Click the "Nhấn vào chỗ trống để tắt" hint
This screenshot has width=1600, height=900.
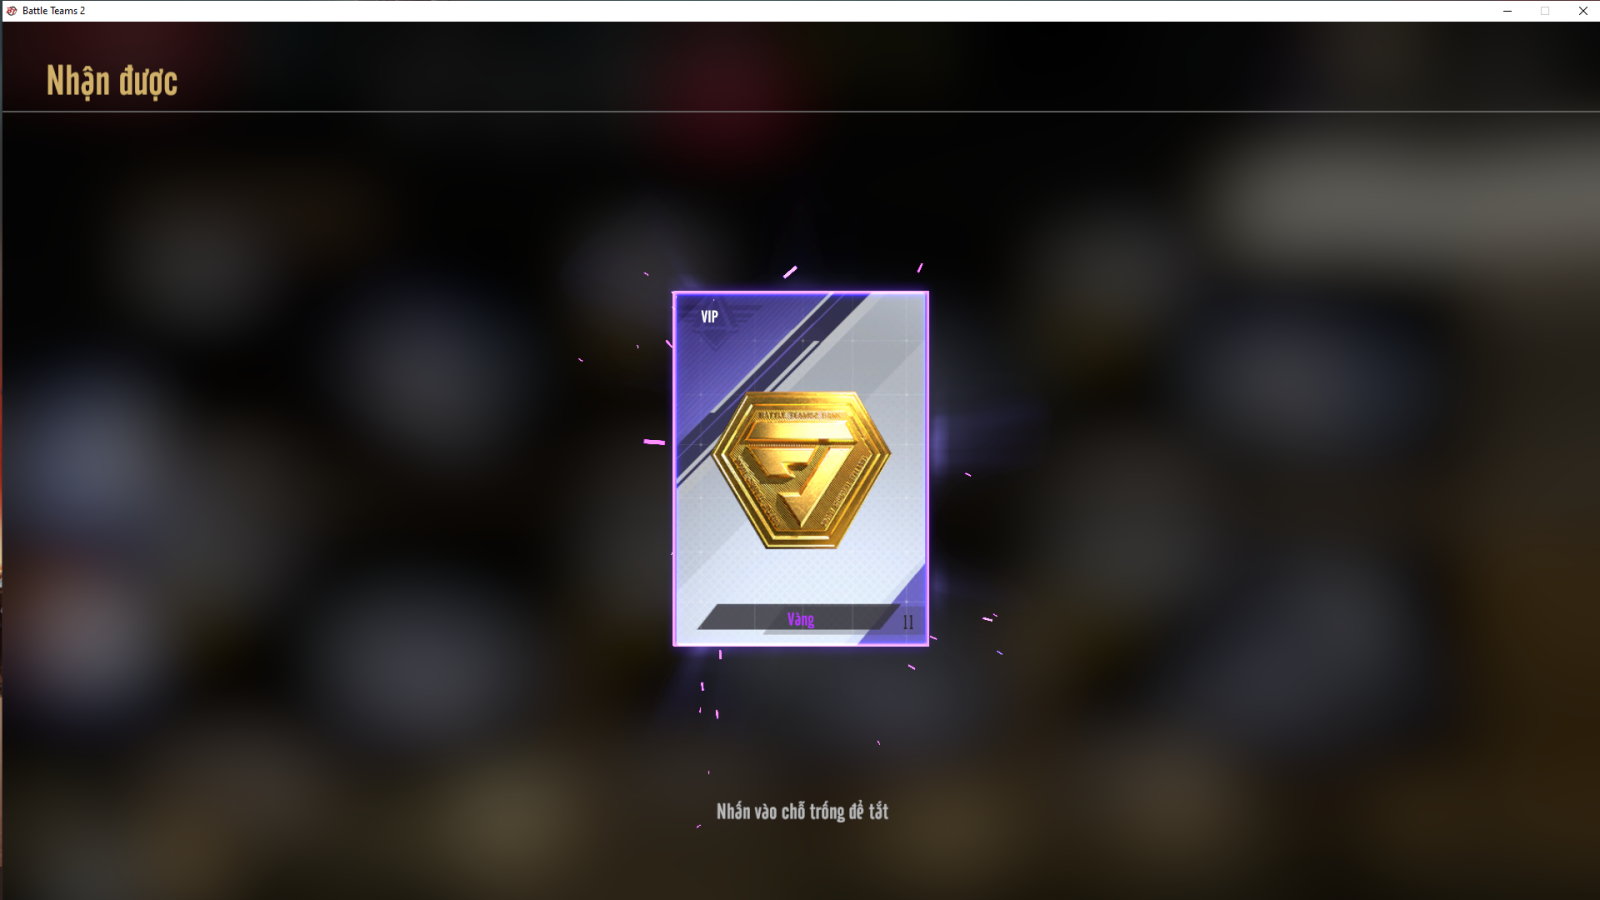[x=802, y=811]
